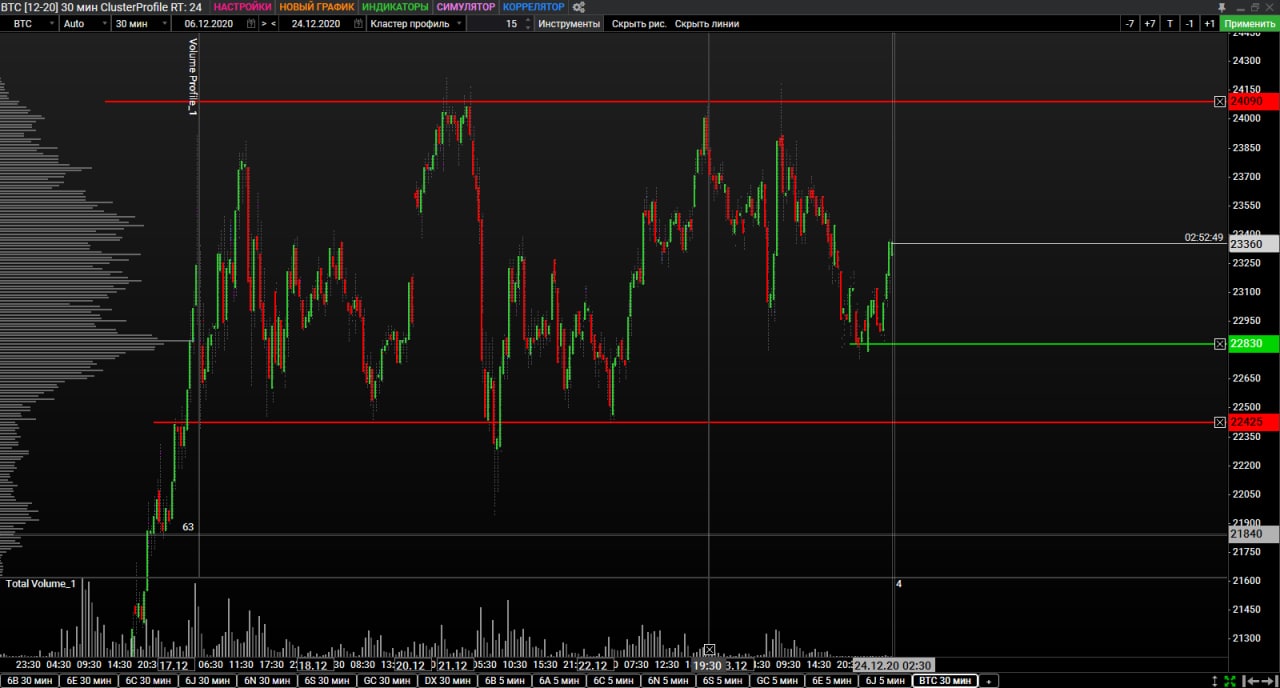1280x688 pixels.
Task: Open start date 06.12.2020 calendar icon
Action: (x=250, y=23)
